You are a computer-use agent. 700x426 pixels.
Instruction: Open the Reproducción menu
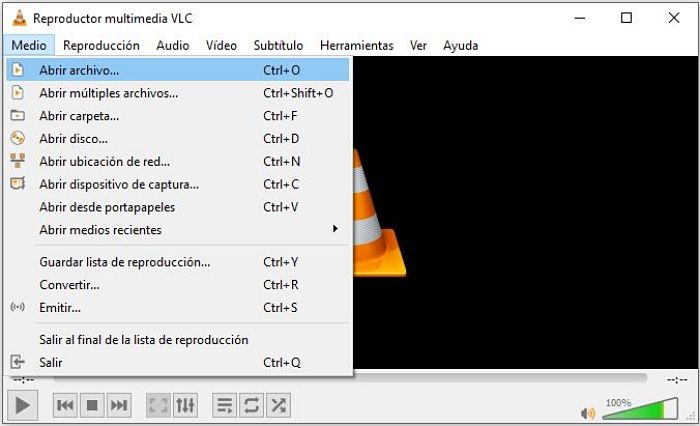tap(101, 46)
